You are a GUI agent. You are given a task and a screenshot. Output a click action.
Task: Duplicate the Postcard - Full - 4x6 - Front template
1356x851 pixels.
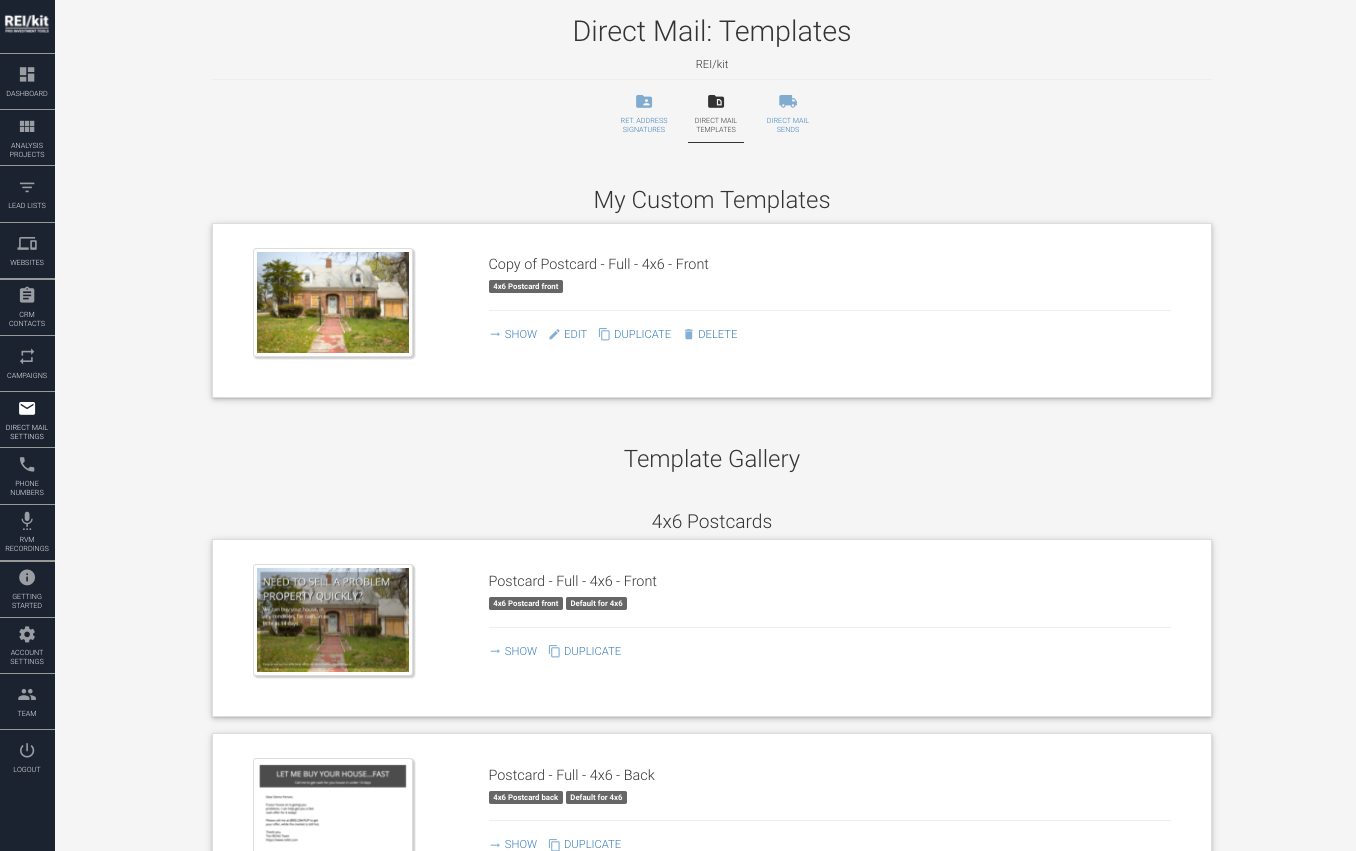[585, 650]
